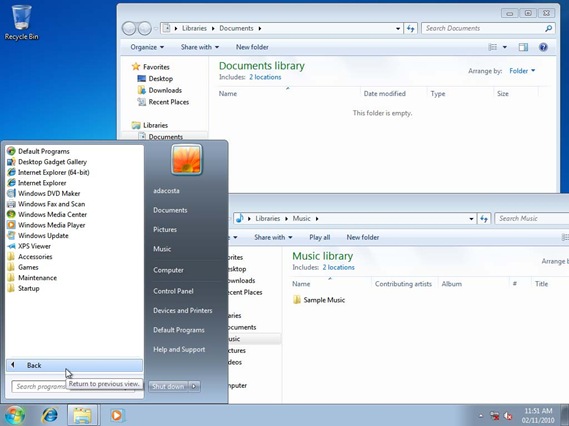569x426 pixels.
Task: Click 2 locations link in Music library
Action: [338, 267]
